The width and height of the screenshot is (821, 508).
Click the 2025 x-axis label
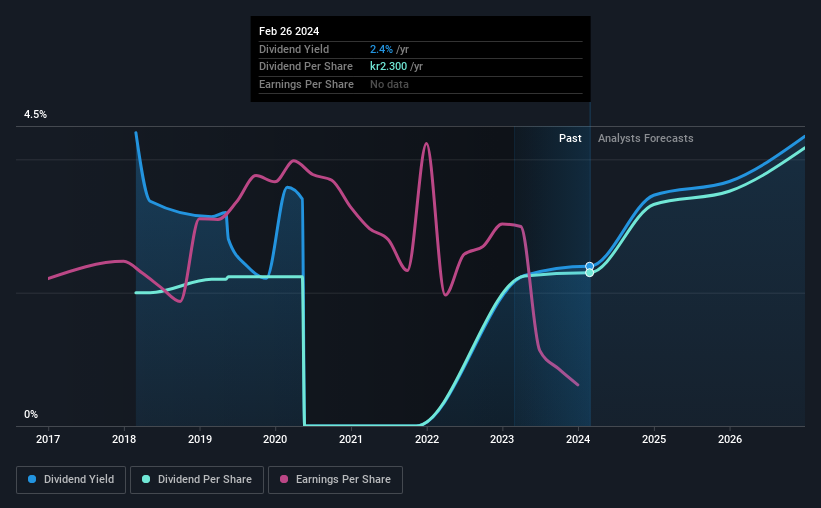pyautogui.click(x=654, y=439)
